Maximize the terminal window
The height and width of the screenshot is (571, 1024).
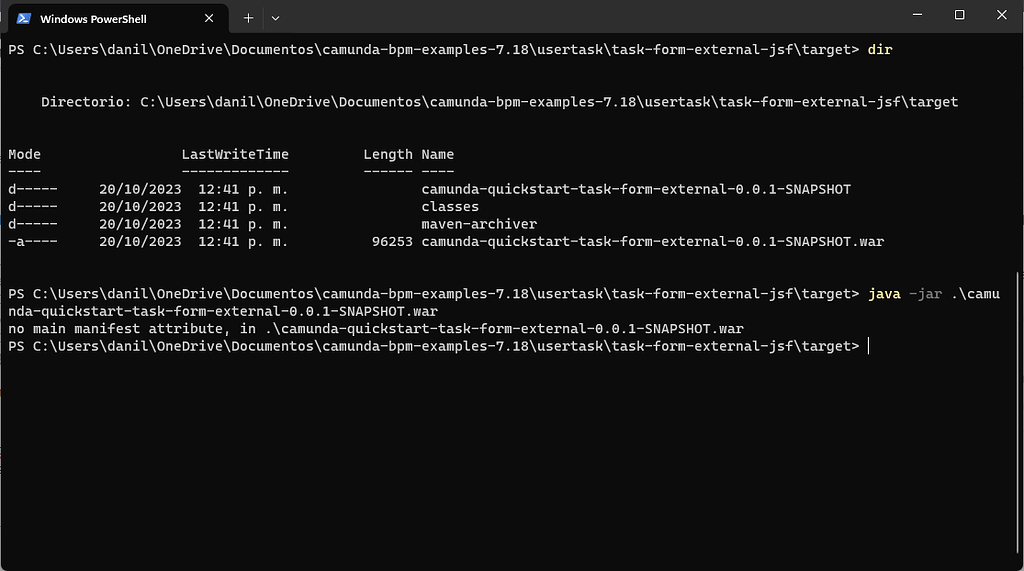(959, 14)
